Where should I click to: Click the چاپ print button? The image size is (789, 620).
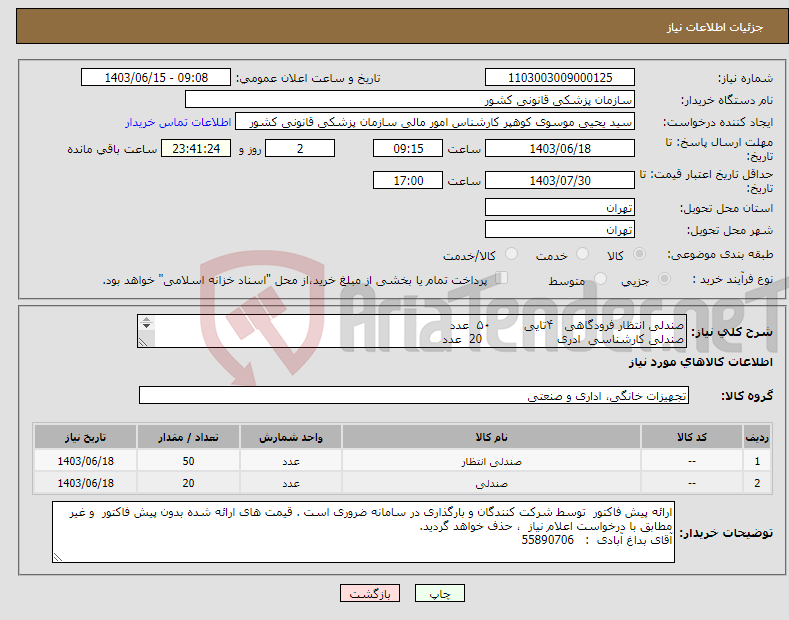click(440, 593)
